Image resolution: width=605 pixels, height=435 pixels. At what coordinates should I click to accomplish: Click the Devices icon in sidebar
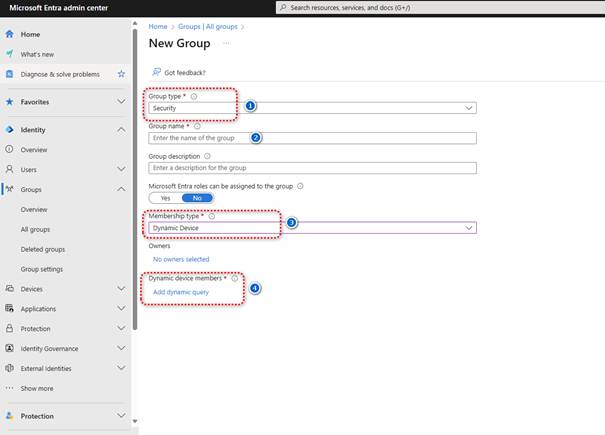tap(10, 288)
